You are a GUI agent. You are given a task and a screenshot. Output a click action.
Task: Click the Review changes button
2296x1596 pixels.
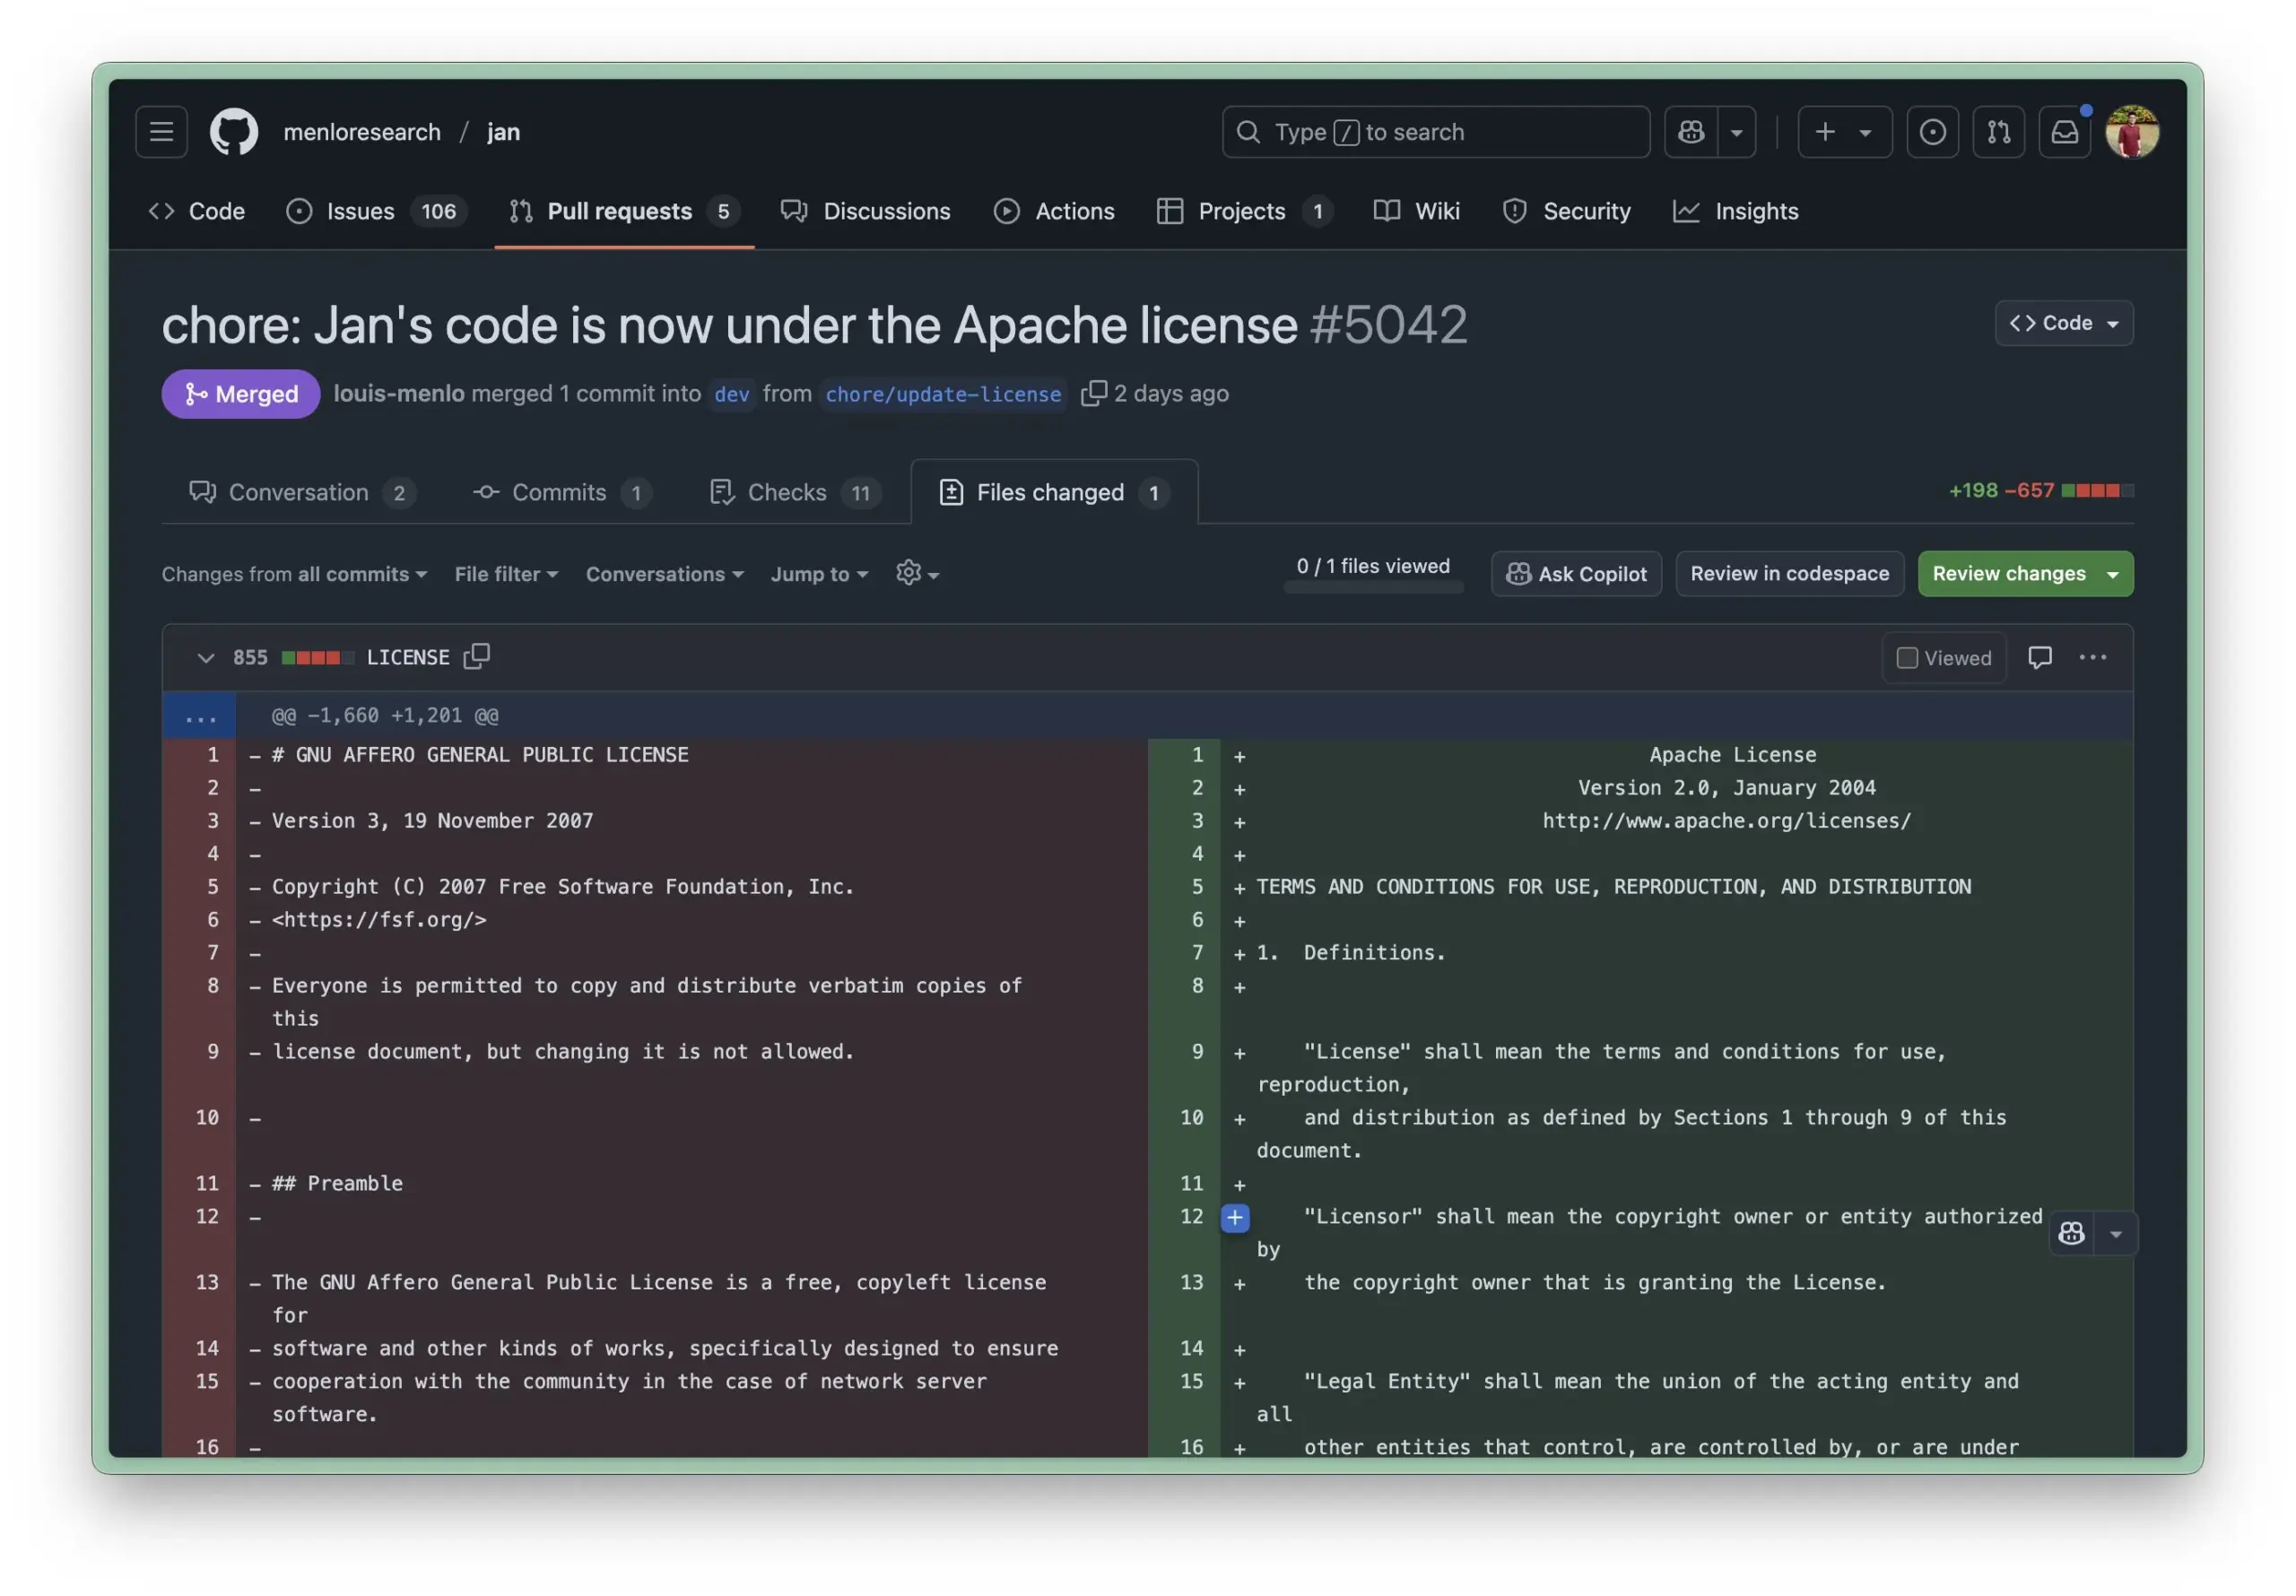2025,574
